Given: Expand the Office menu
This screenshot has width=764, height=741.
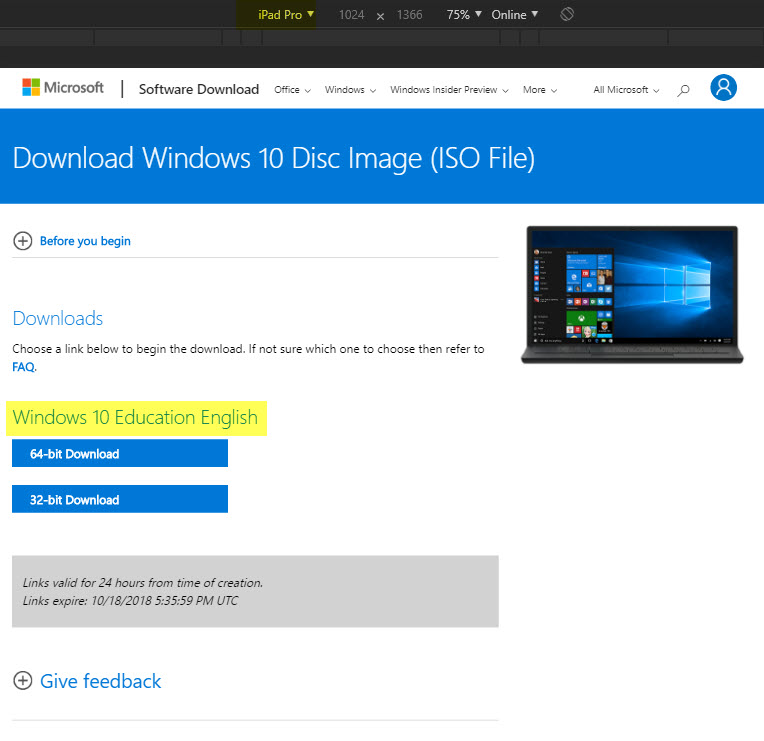Looking at the screenshot, I should click(292, 90).
